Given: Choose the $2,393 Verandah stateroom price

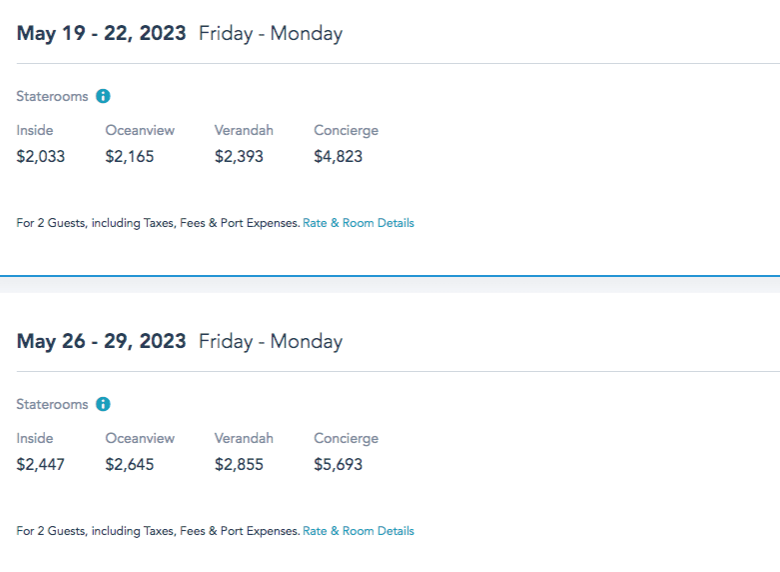Looking at the screenshot, I should (x=239, y=157).
